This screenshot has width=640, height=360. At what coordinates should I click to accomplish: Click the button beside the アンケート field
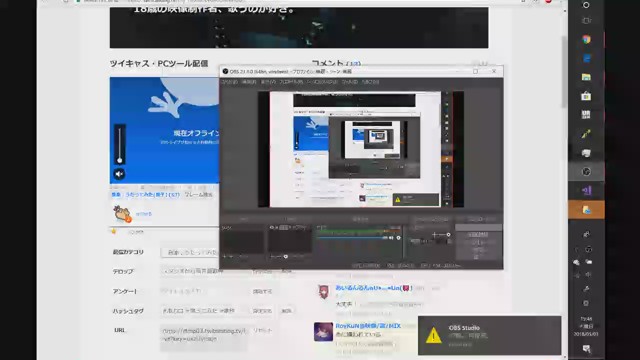[x=262, y=291]
